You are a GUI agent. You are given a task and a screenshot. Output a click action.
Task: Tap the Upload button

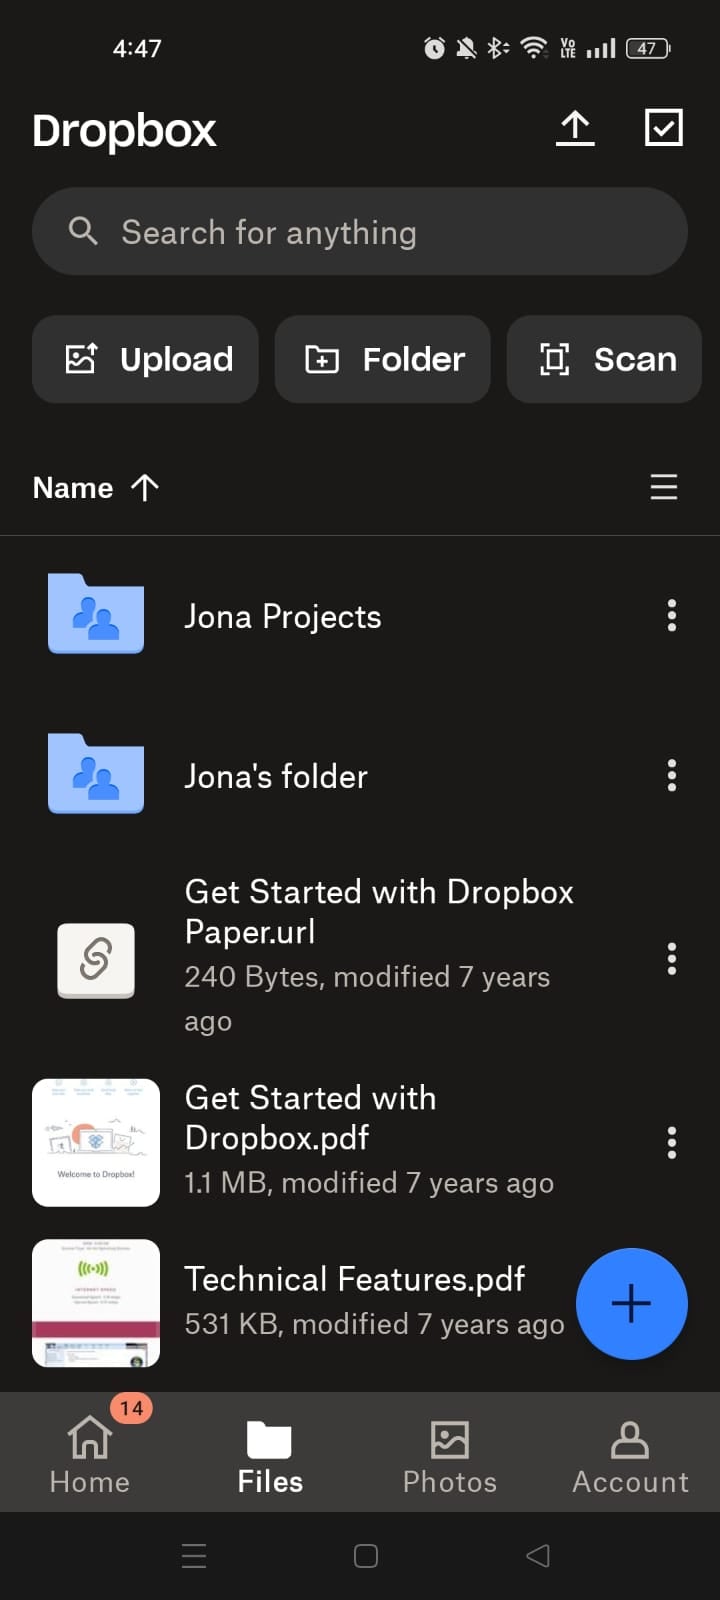pos(145,359)
